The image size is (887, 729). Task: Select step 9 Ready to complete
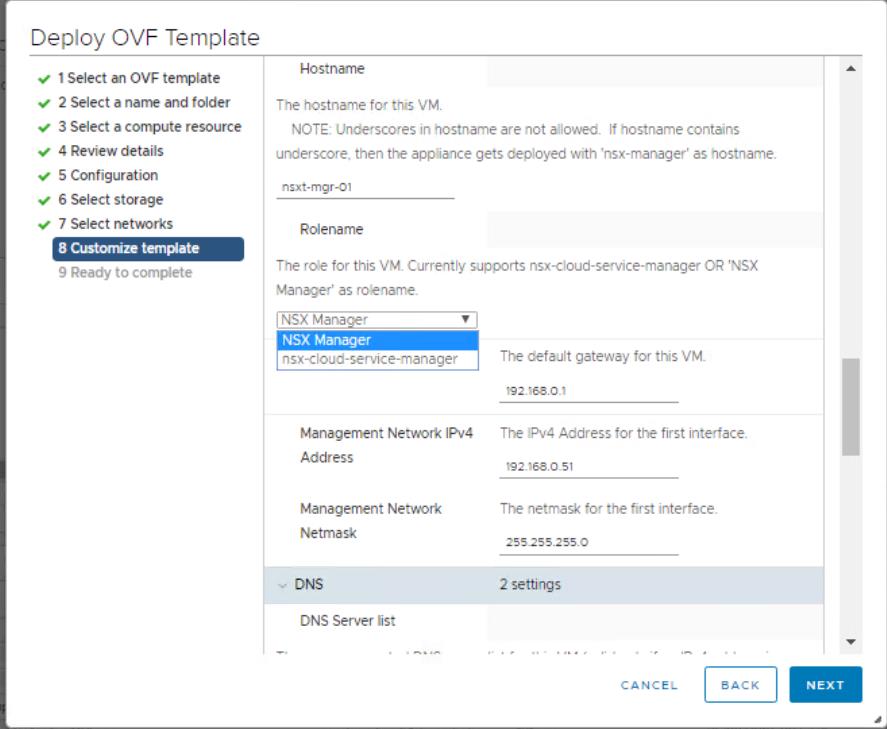pyautogui.click(x=126, y=273)
